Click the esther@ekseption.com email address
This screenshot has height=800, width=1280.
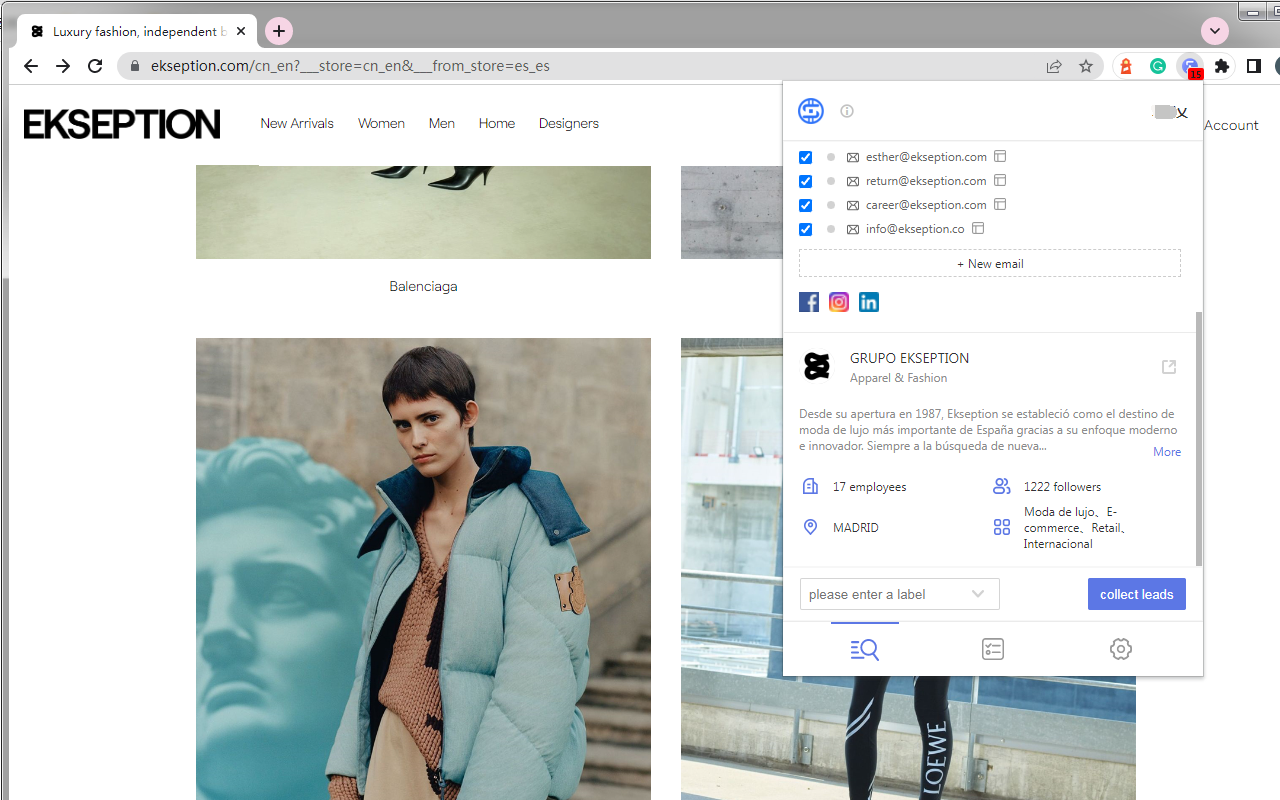(926, 157)
